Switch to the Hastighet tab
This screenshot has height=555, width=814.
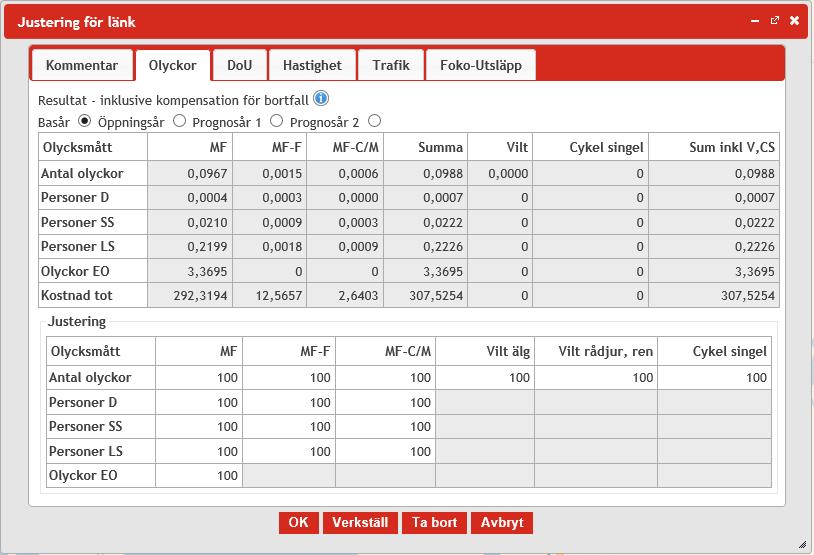[312, 65]
